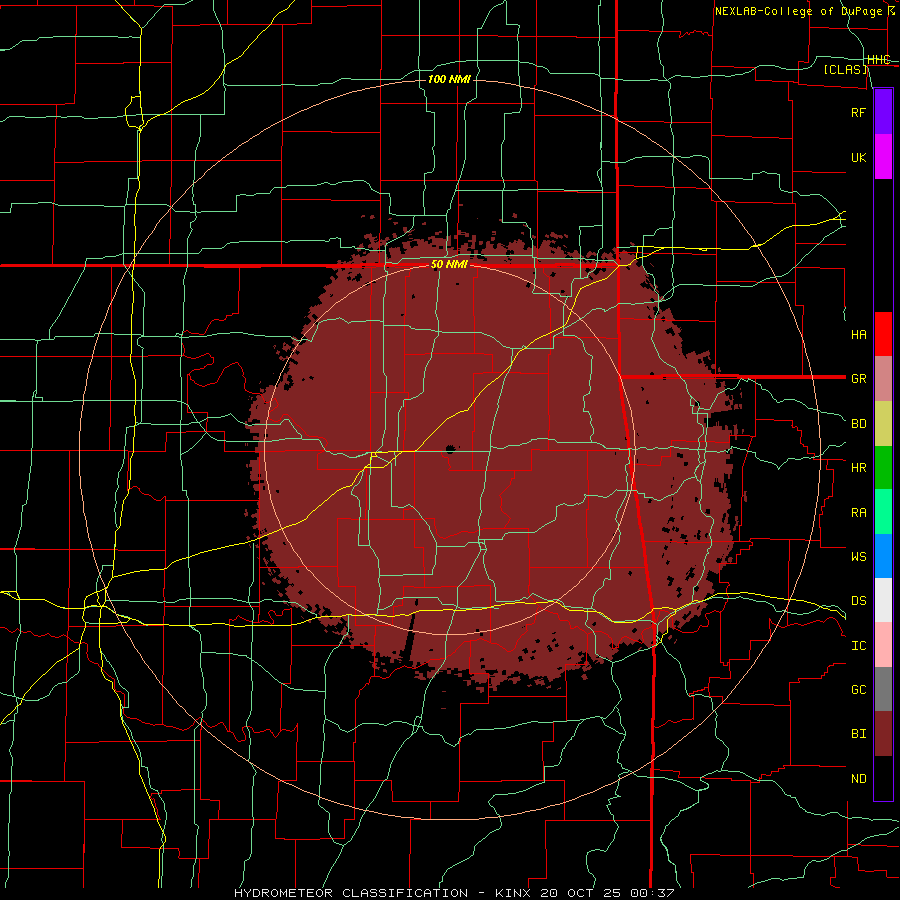Click the RF purple legend color block
This screenshot has width=900, height=900.
tap(883, 112)
